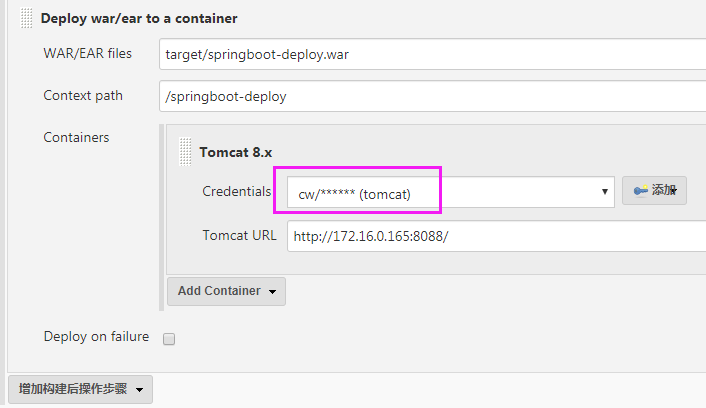Focus the WAR/EAR files input field
This screenshot has height=408, width=706.
pos(432,54)
